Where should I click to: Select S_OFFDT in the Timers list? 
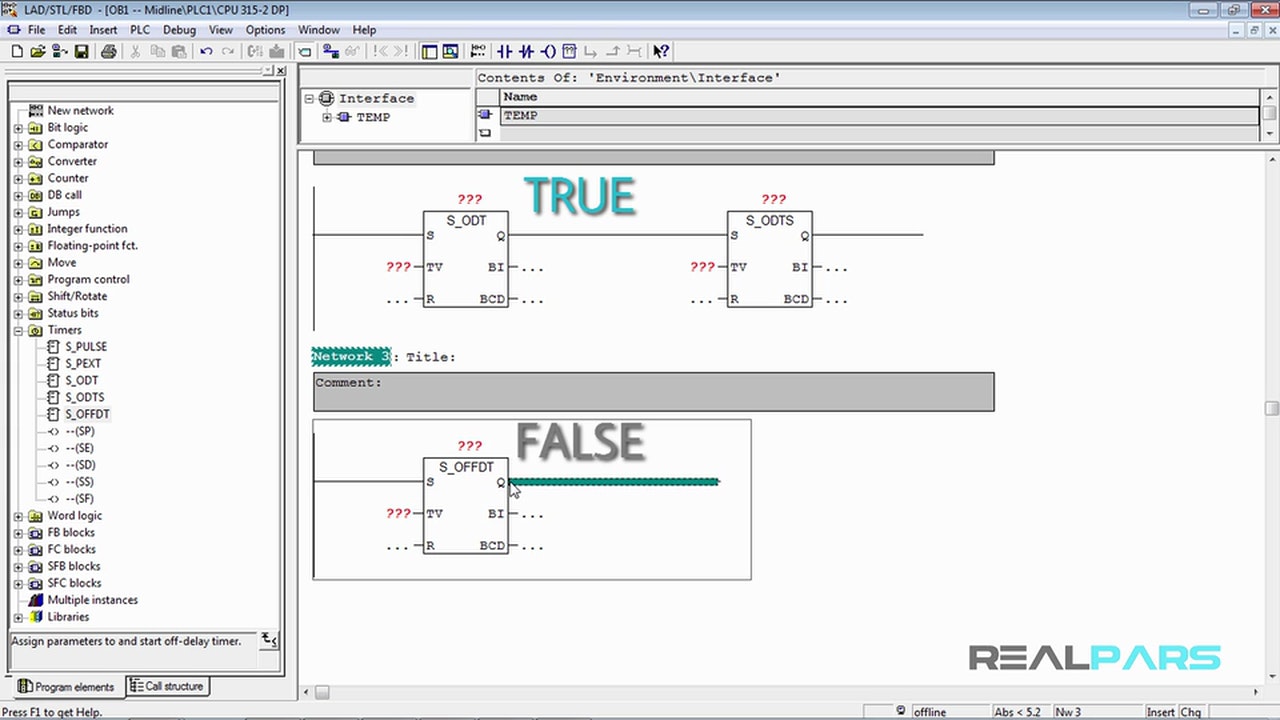click(87, 414)
